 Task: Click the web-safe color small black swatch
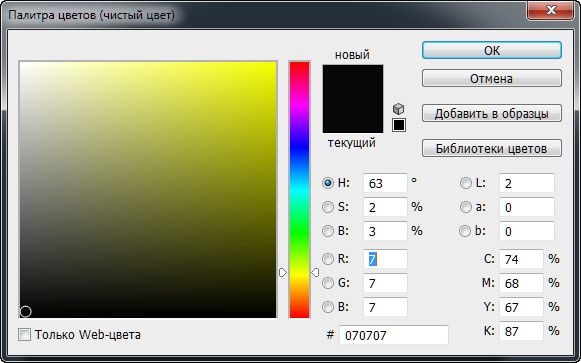coord(399,125)
